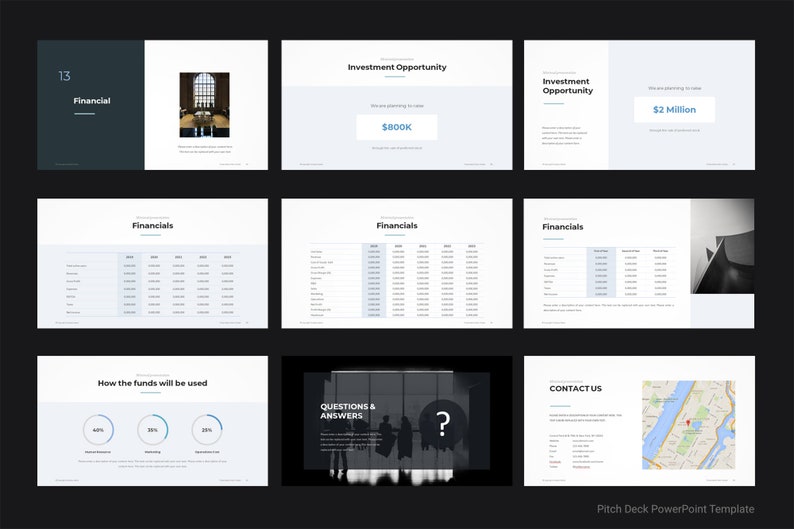Click the question mark circle icon
The image size is (794, 529).
click(443, 424)
